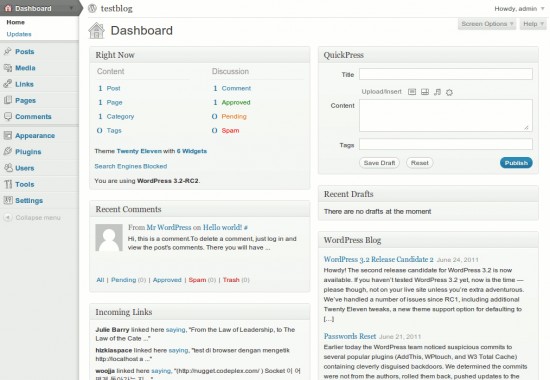Open the Plugins menu
550x380 pixels.
point(28,152)
